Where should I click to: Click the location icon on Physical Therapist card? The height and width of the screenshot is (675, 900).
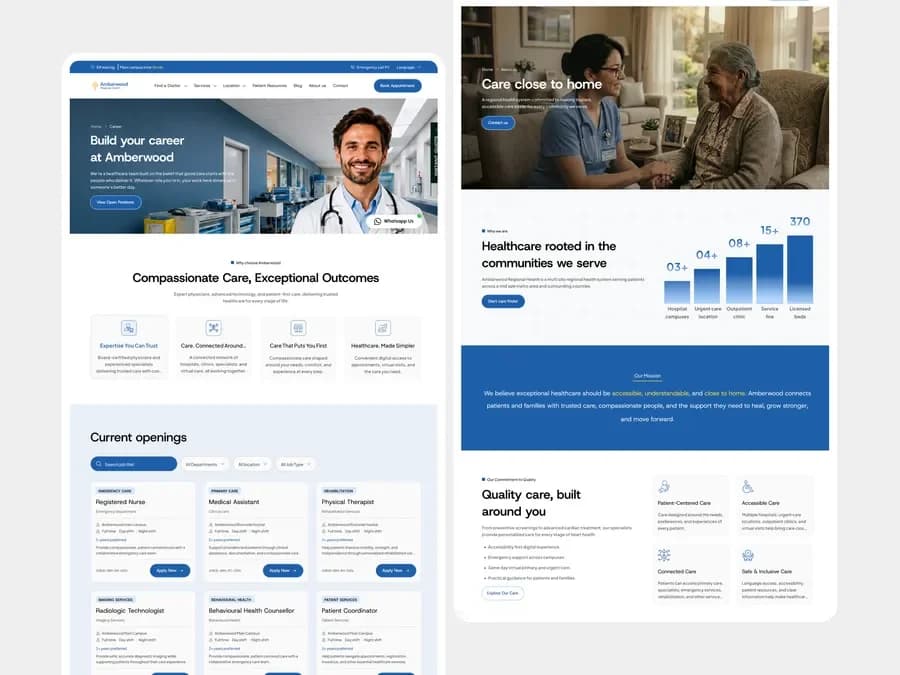pos(324,525)
